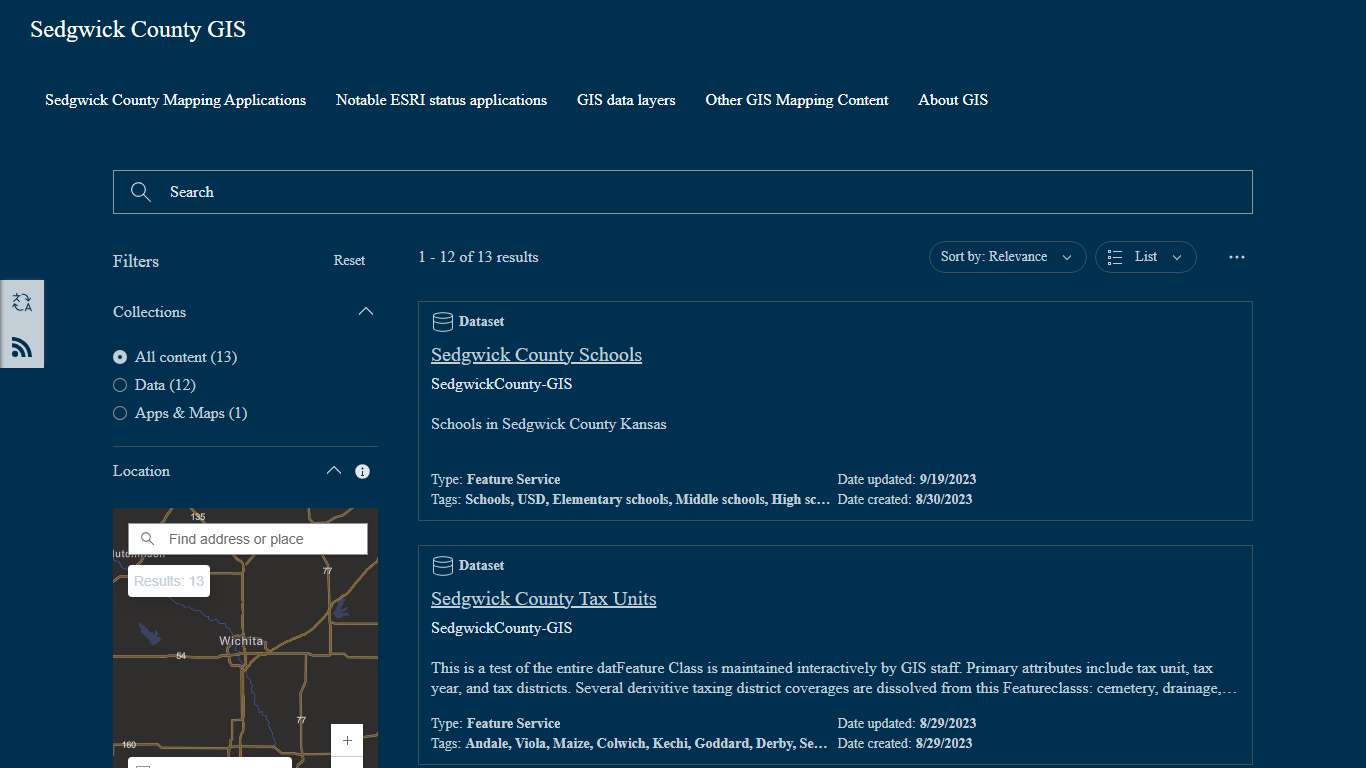Click the info icon beside the Location filter
1366x768 pixels.
pos(363,471)
